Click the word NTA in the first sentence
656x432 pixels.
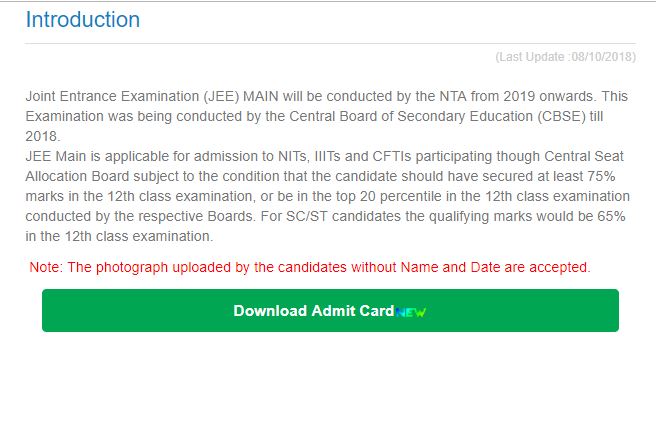pos(453,96)
